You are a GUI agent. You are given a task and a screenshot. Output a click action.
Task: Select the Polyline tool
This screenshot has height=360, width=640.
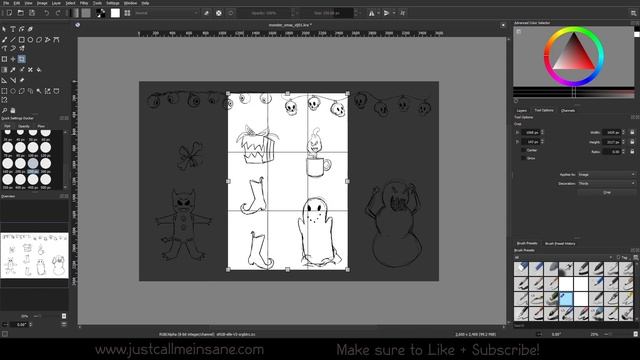click(48, 40)
